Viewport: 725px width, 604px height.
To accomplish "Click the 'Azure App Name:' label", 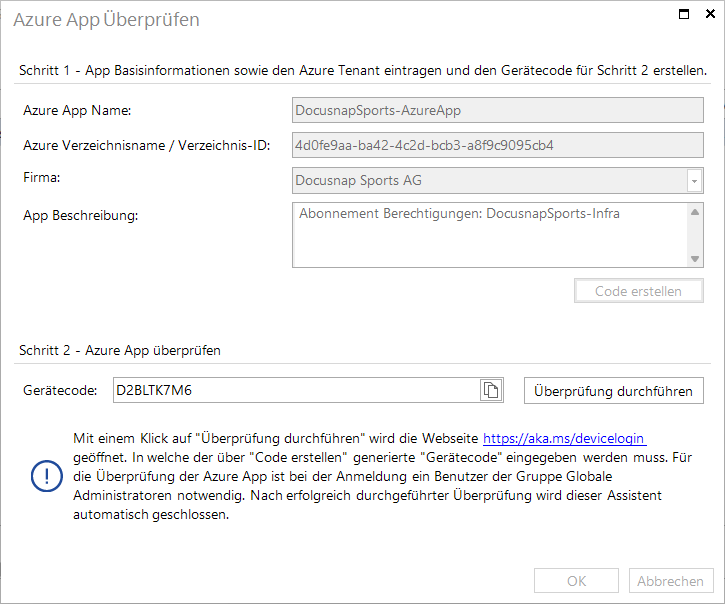I will pyautogui.click(x=77, y=111).
